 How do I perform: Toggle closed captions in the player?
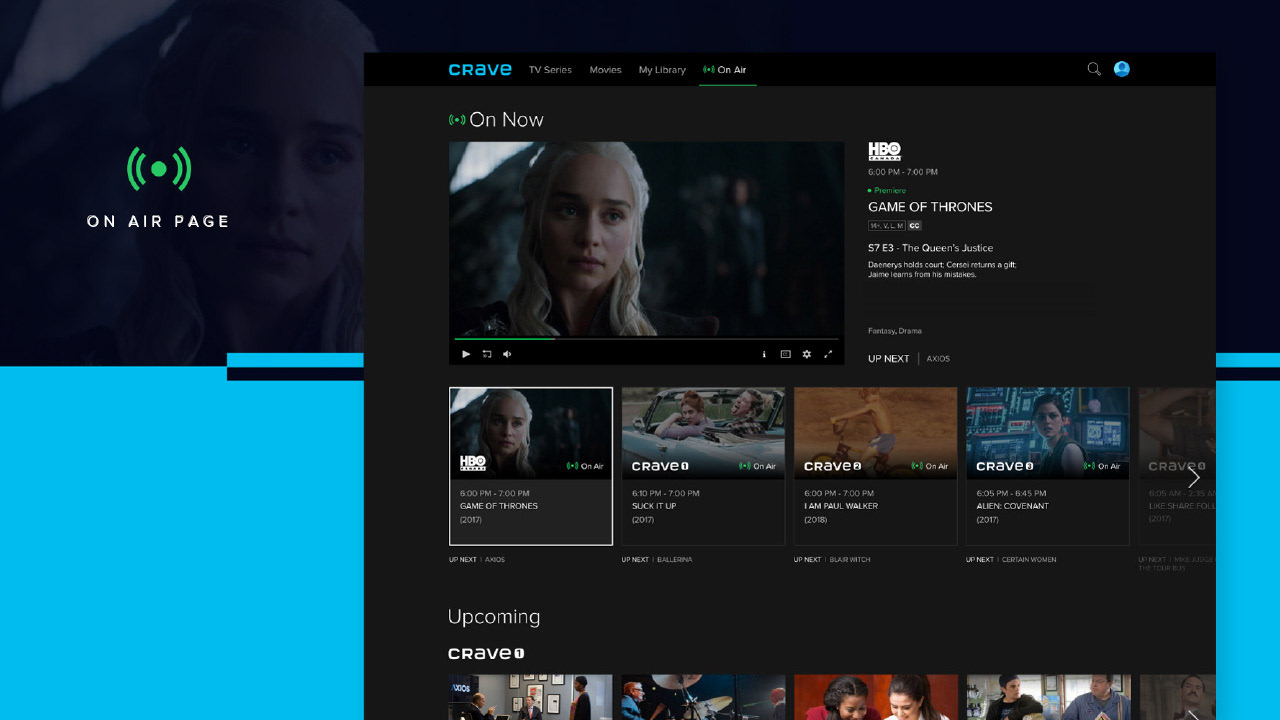coord(785,354)
